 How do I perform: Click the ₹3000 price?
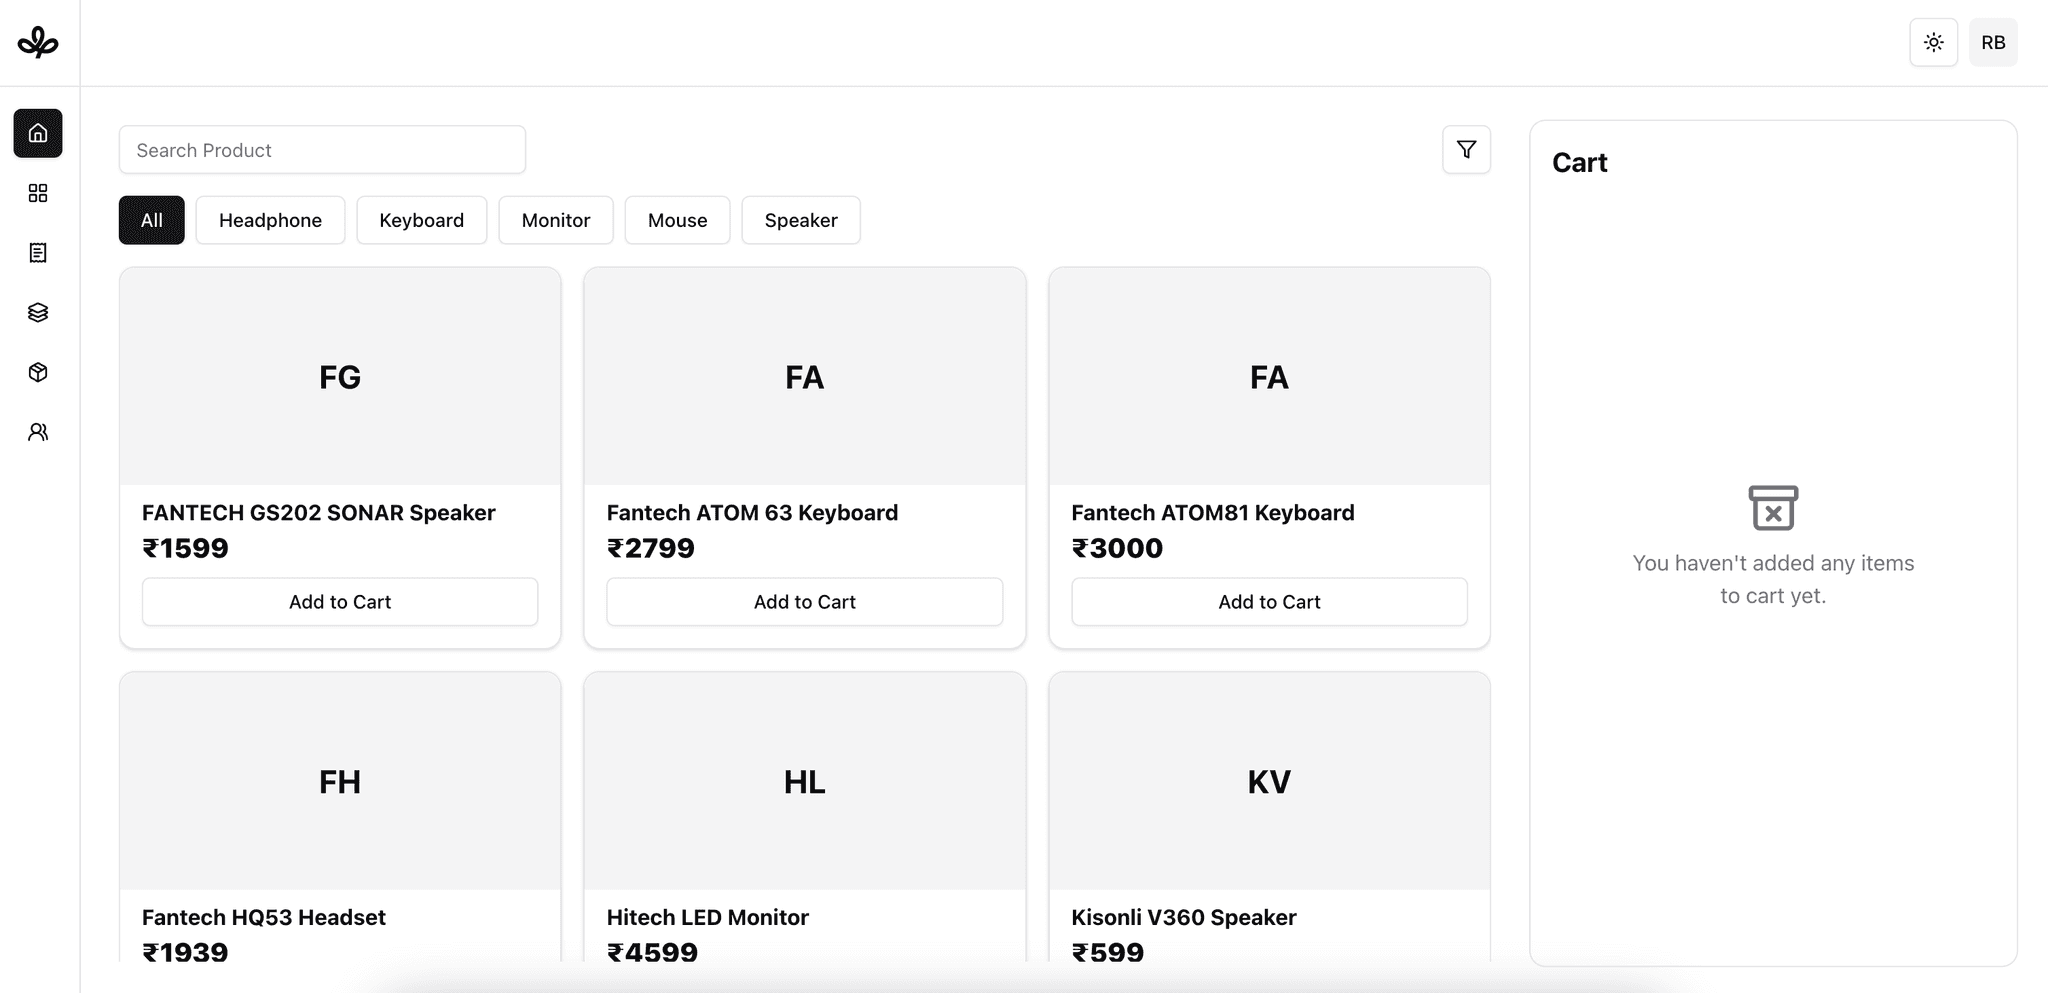click(1117, 548)
